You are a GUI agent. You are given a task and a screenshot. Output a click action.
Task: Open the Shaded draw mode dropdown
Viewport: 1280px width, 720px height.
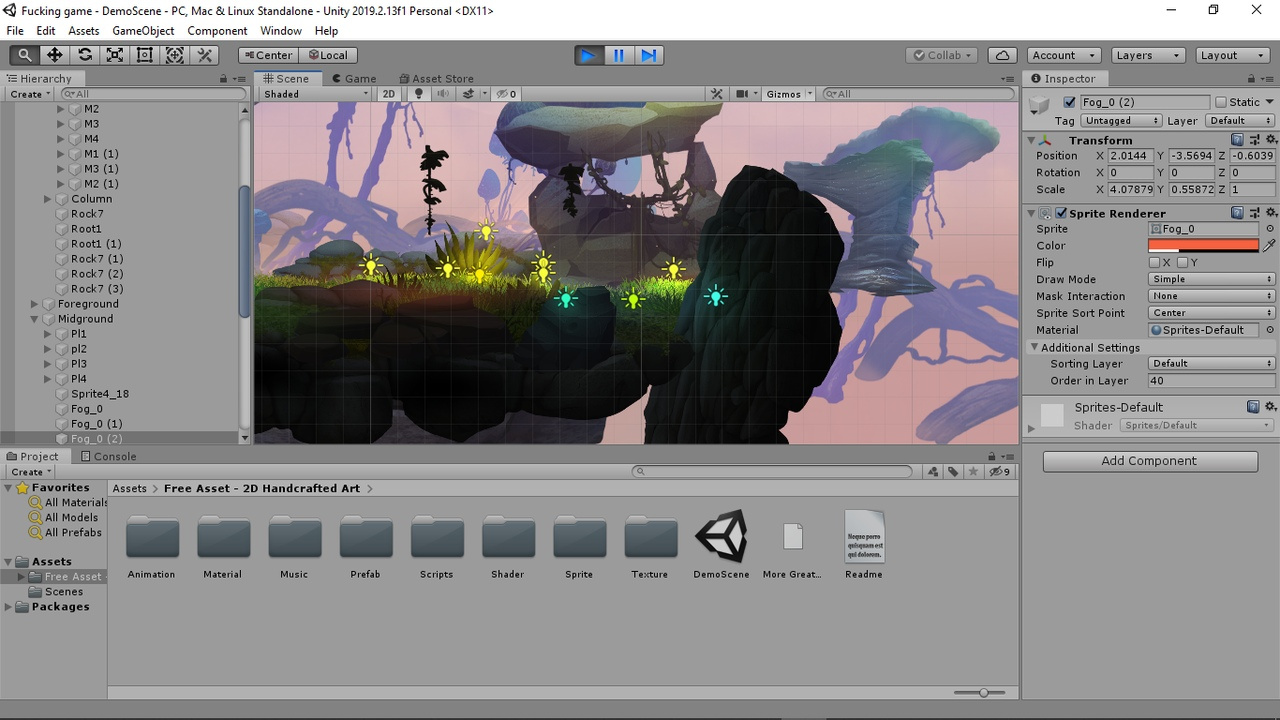(316, 94)
